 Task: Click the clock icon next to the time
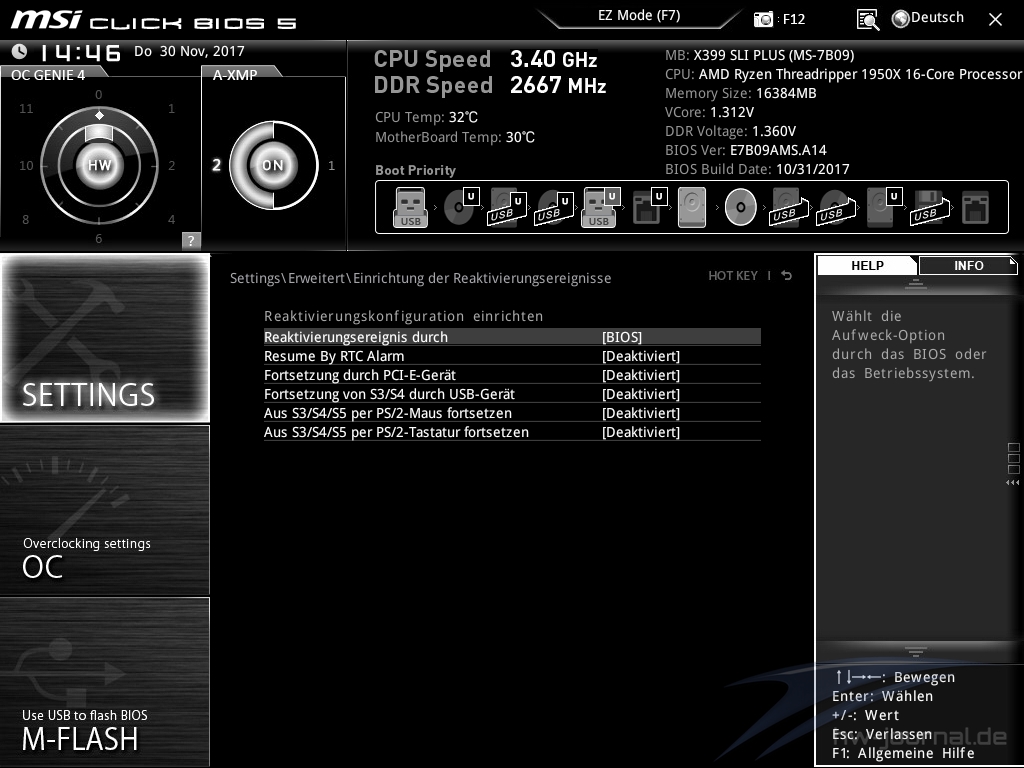pos(19,51)
